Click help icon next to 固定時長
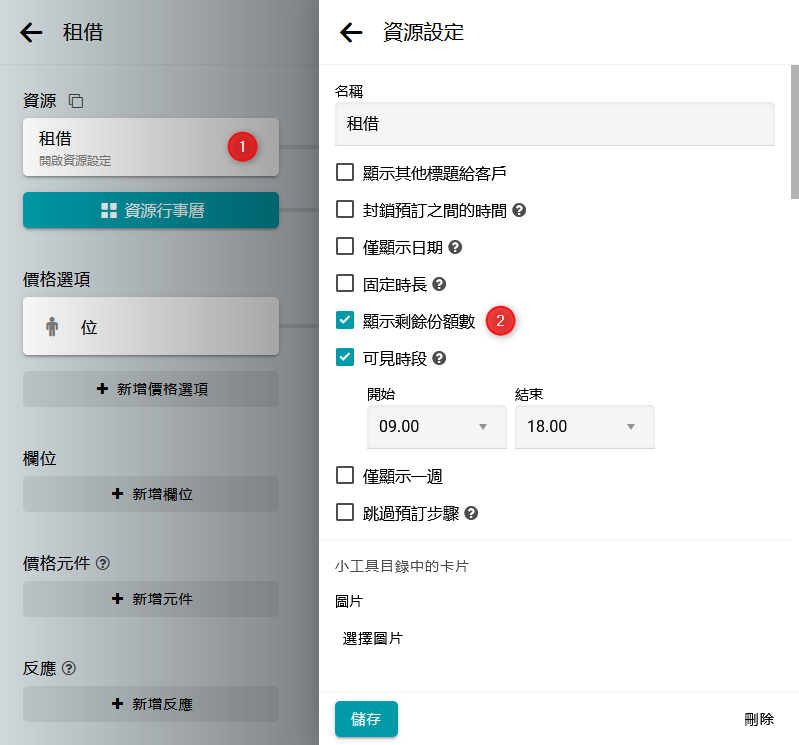The width and height of the screenshot is (799, 745). point(439,285)
